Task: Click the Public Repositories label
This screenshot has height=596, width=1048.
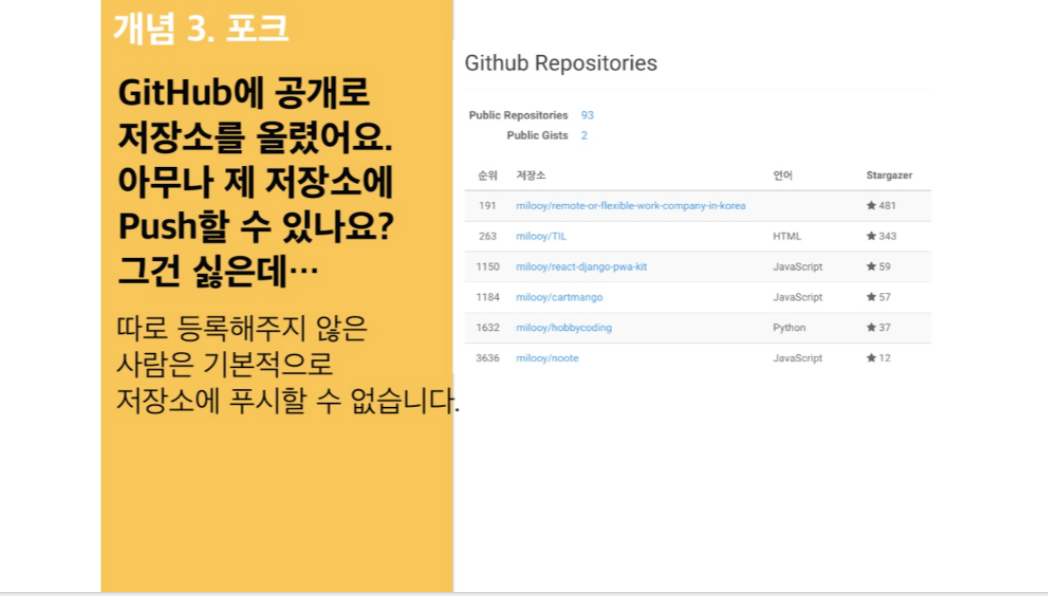Action: pyautogui.click(x=518, y=115)
